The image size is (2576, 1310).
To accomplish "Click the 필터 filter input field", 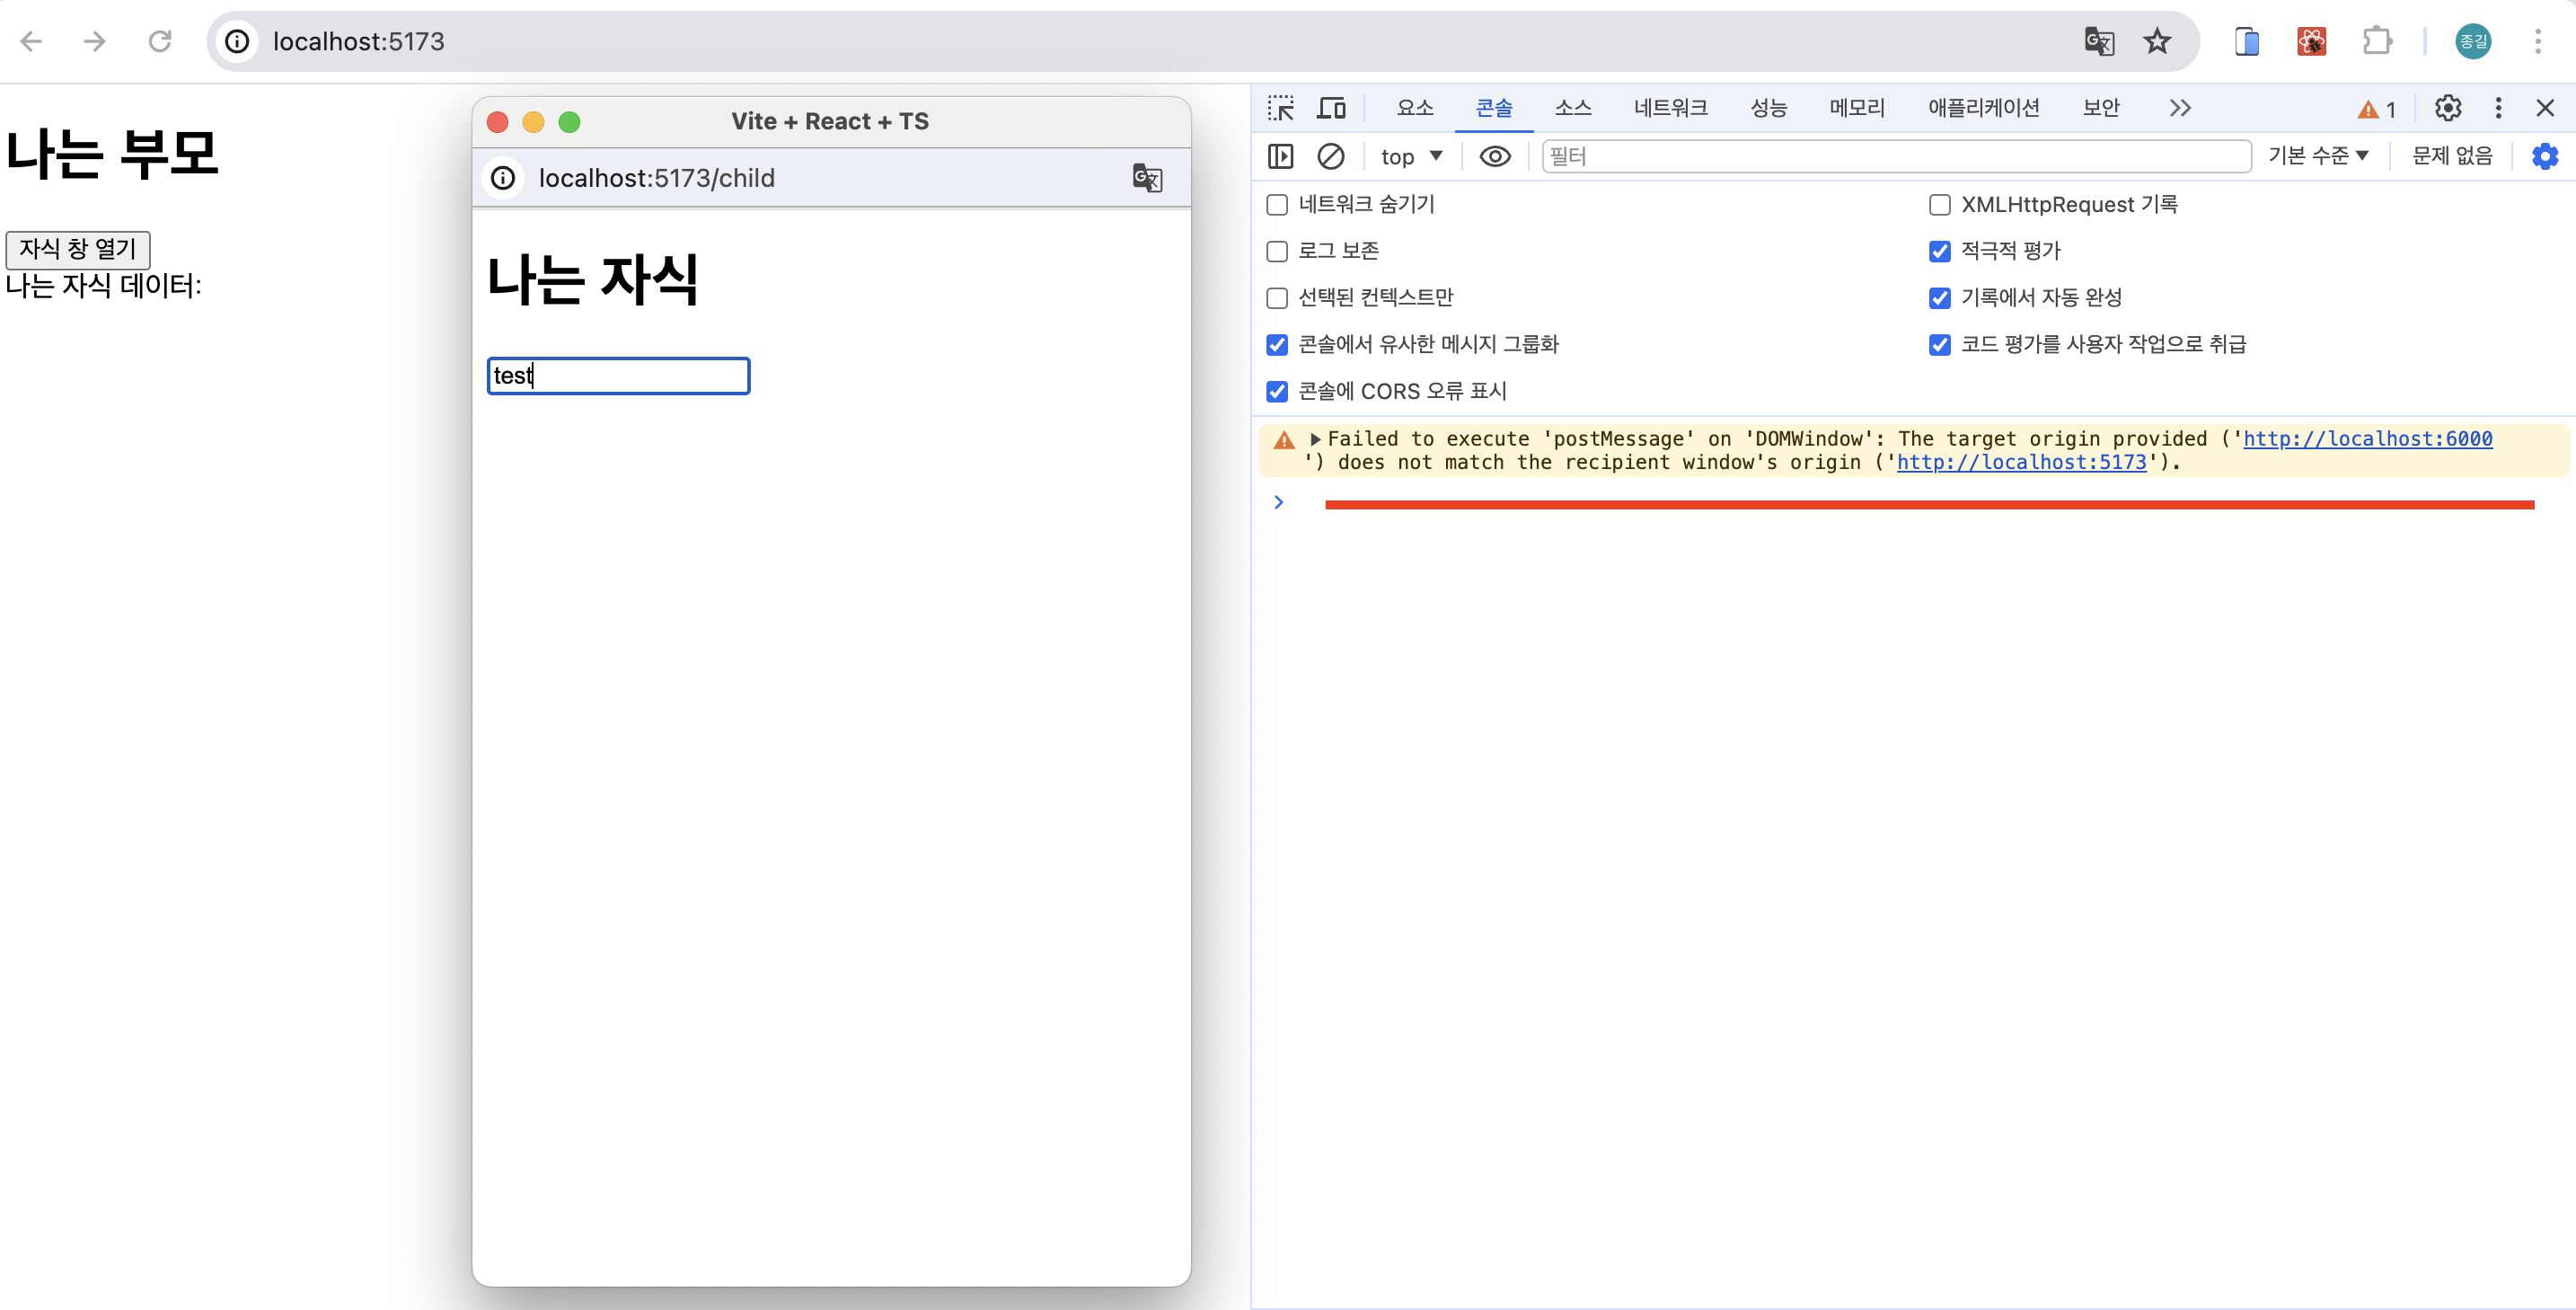I will pos(1895,156).
